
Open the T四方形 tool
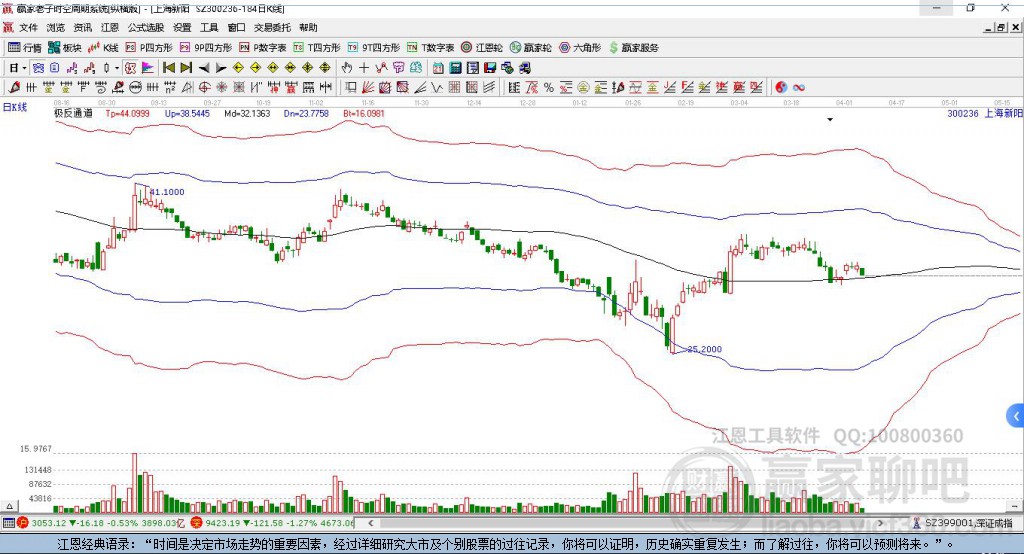click(x=317, y=48)
